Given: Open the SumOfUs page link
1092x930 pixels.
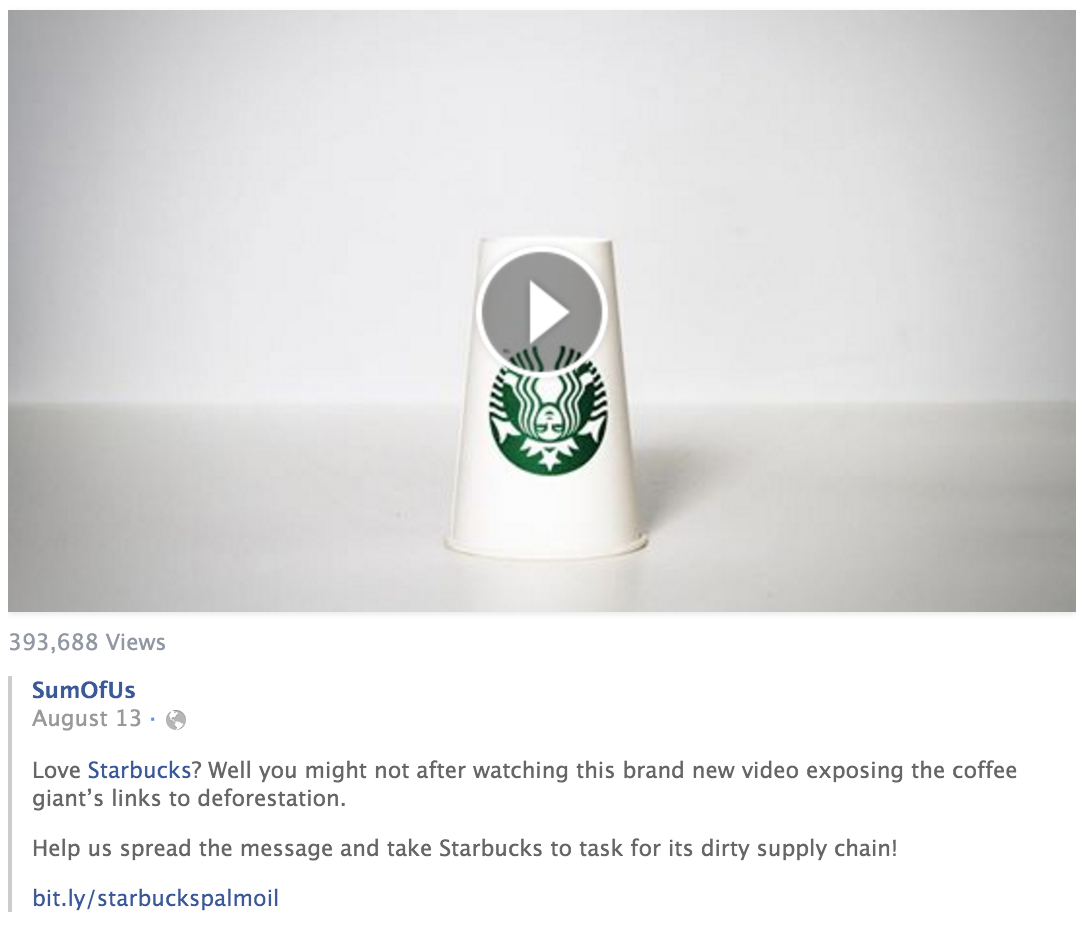Looking at the screenshot, I should 84,690.
